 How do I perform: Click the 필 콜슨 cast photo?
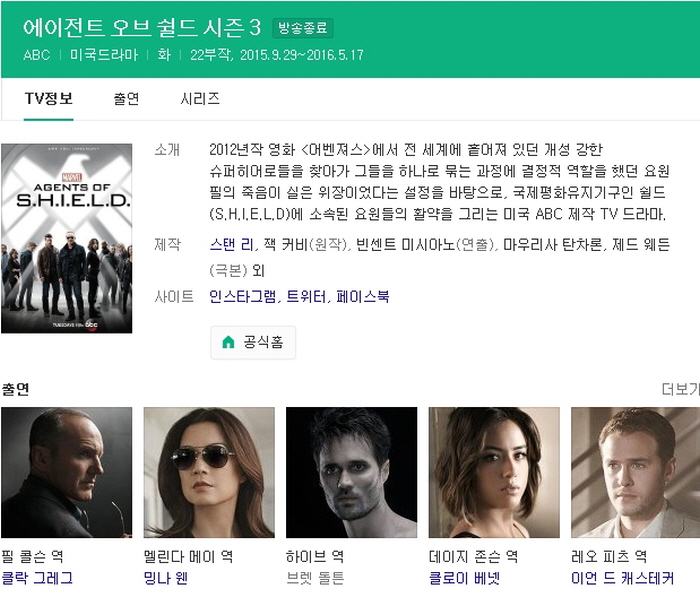67,472
